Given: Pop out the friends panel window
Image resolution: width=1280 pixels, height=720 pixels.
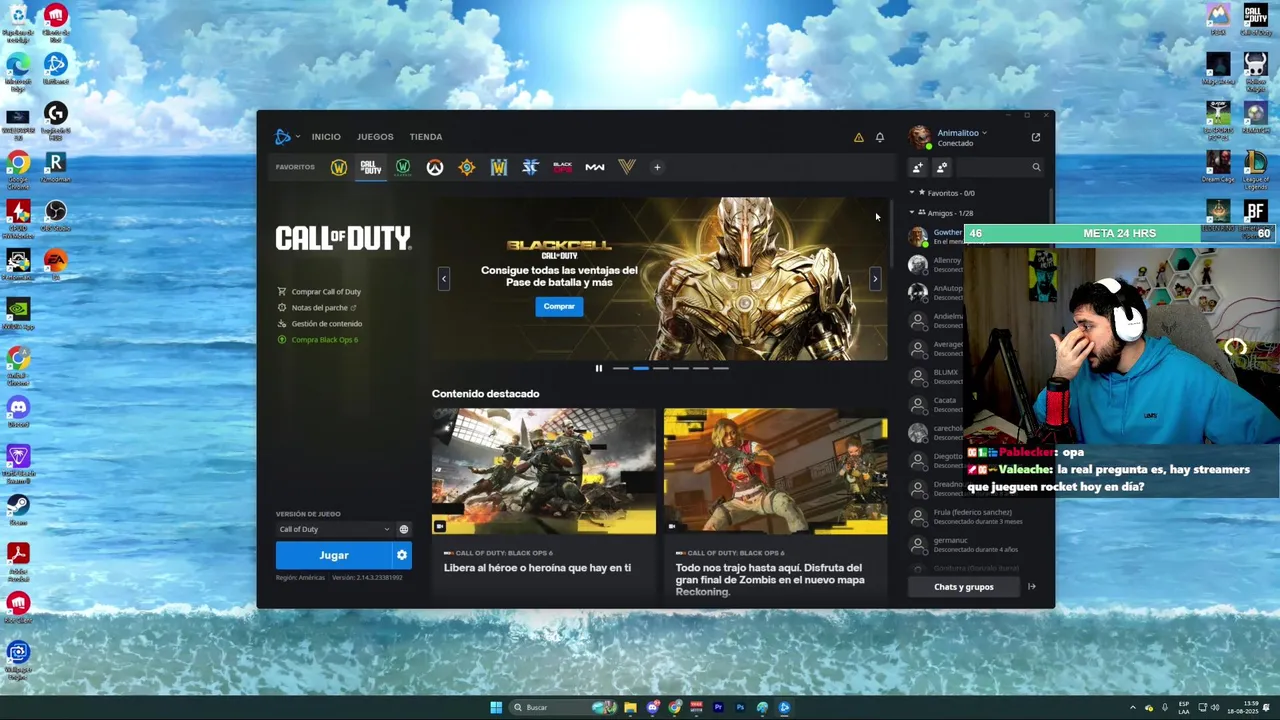Looking at the screenshot, I should coord(1036,138).
